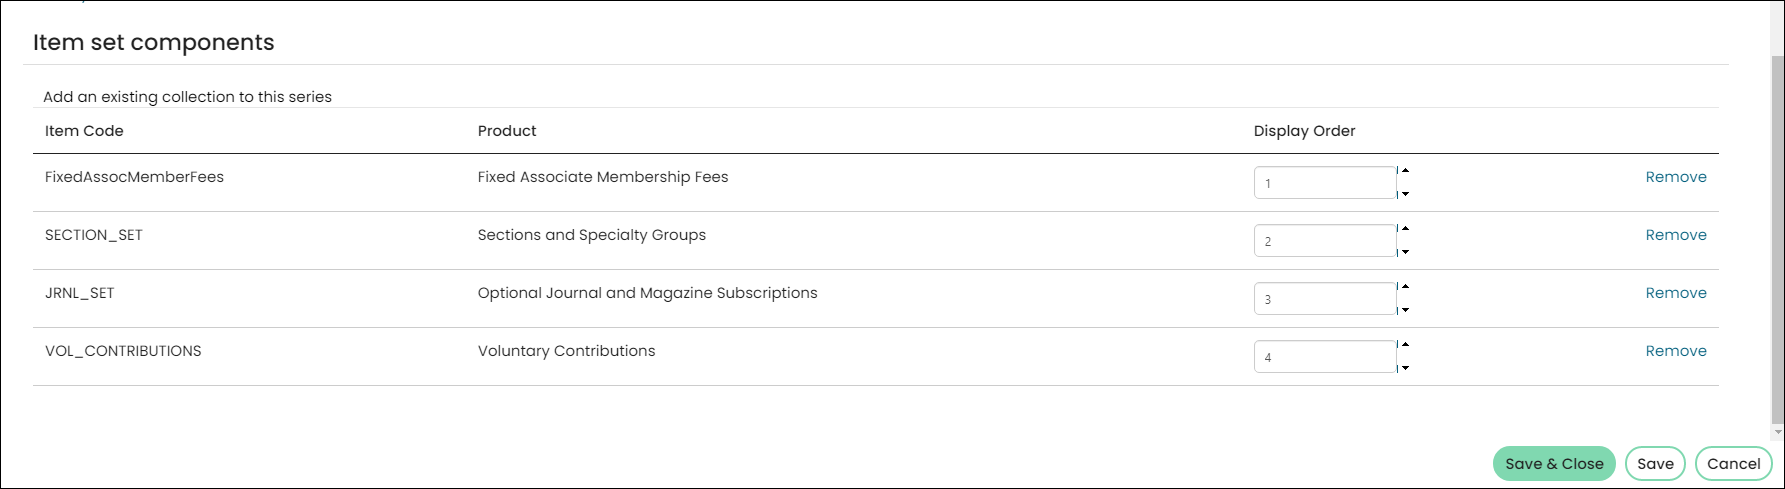Increase display order for FixedAssocMemberFees row

click(1404, 171)
